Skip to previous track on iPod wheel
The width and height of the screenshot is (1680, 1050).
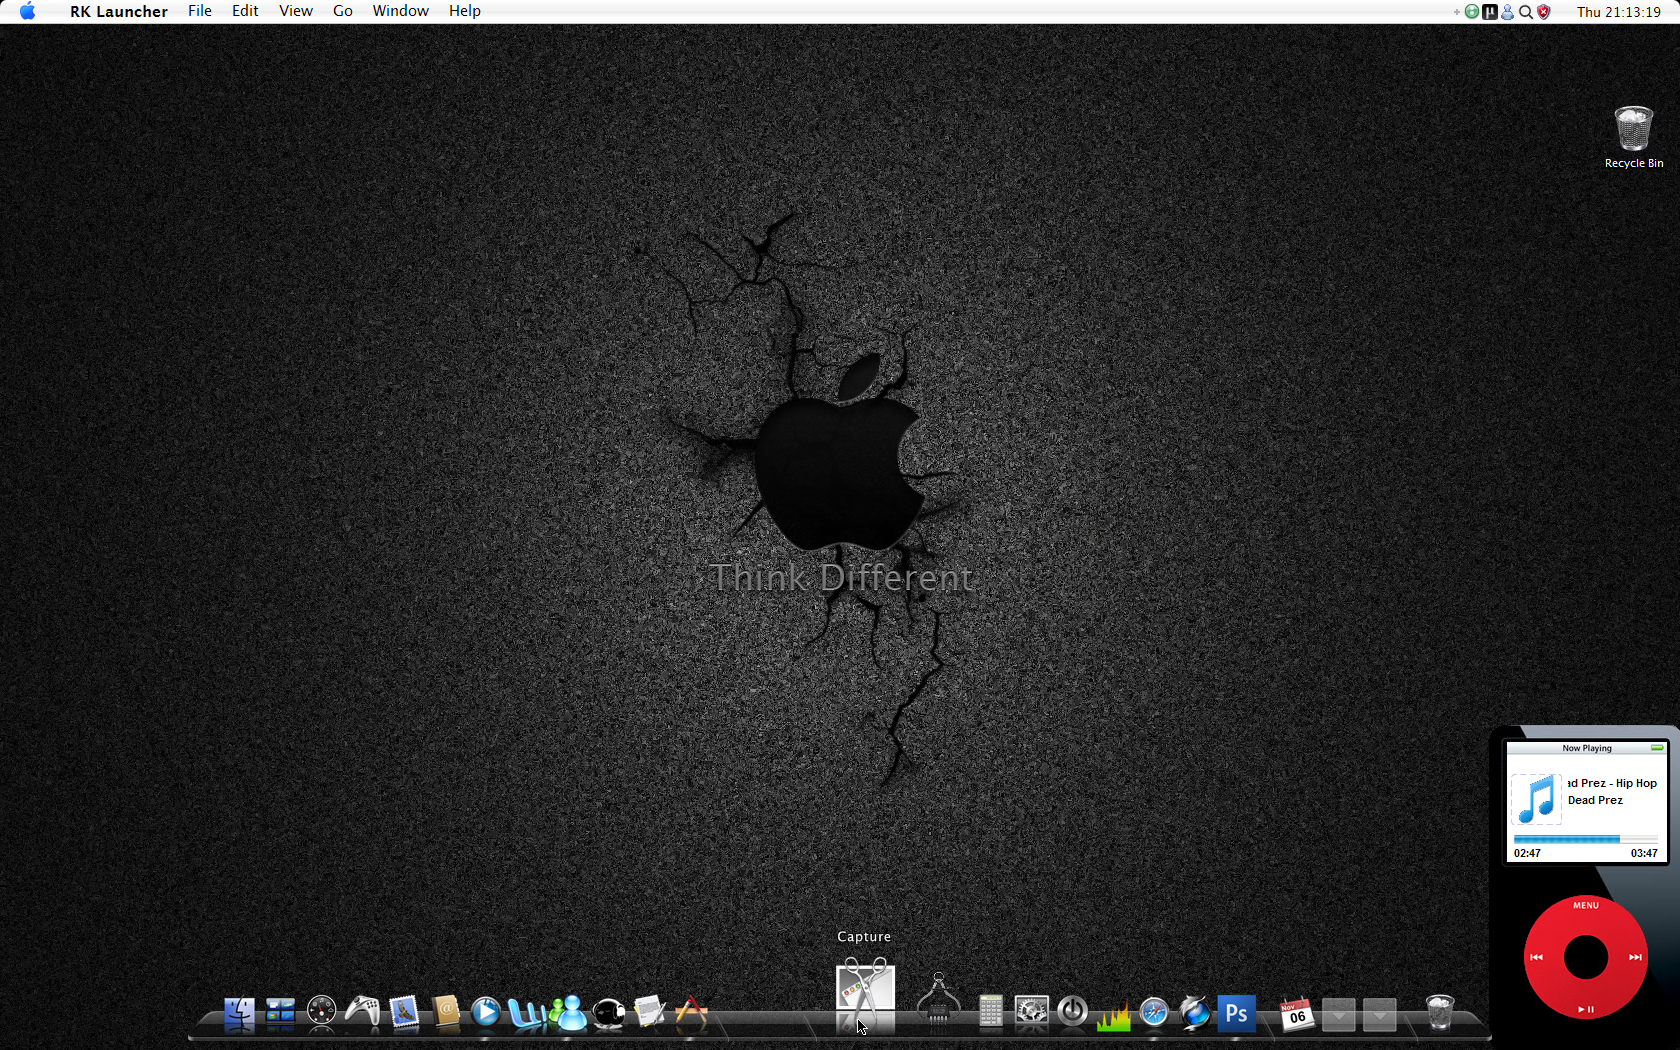(x=1537, y=957)
